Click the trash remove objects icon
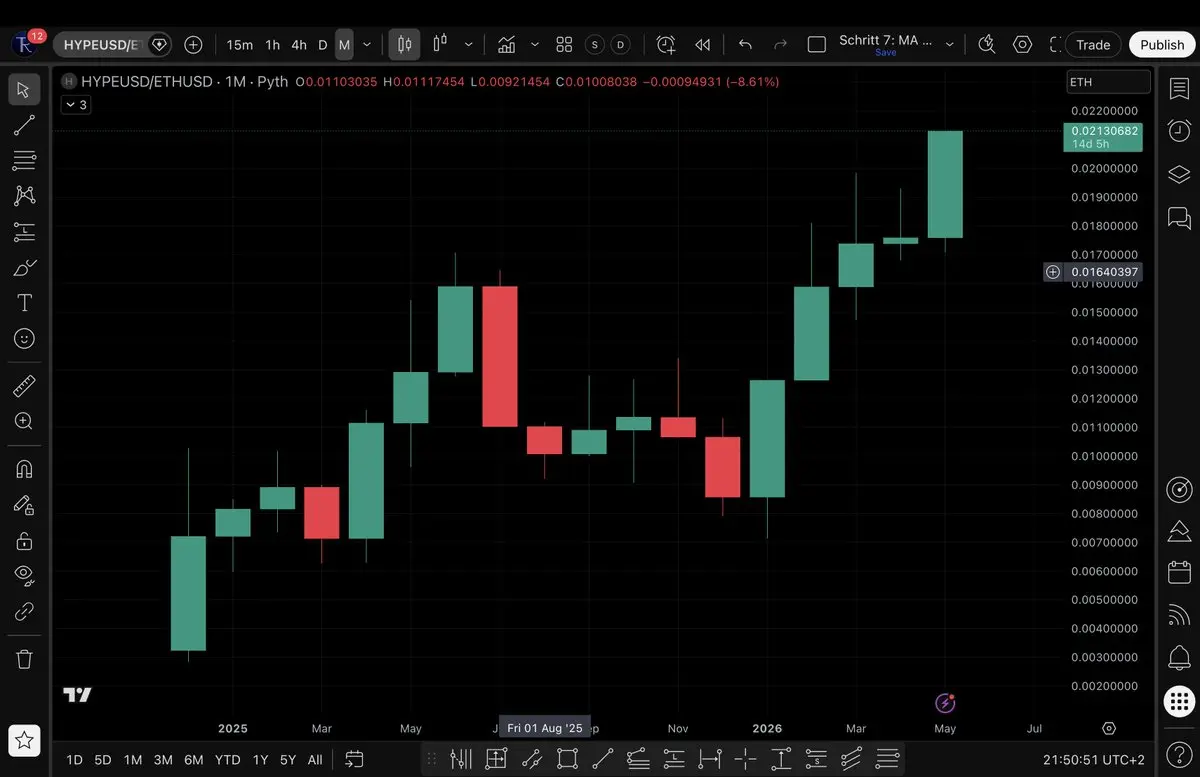1200x777 pixels. coord(24,659)
